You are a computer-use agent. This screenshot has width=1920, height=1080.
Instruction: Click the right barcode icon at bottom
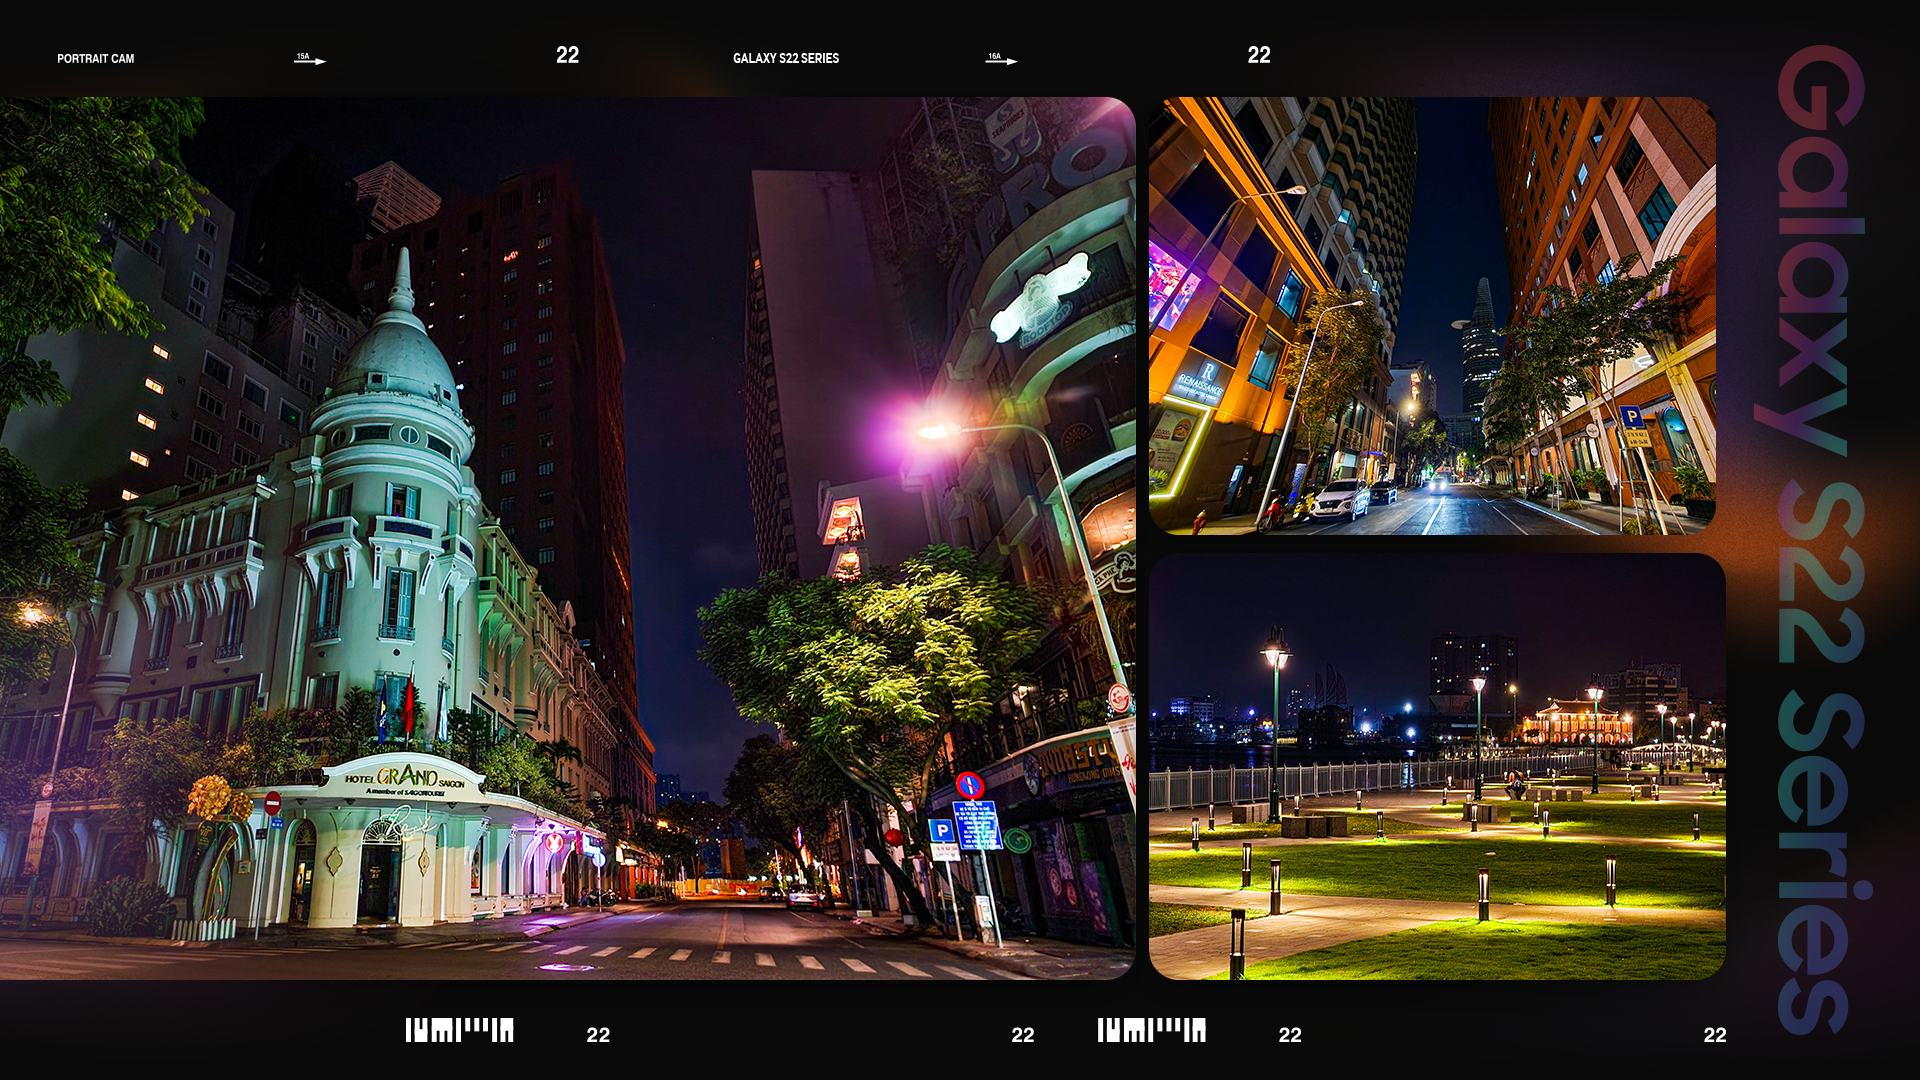click(1151, 1031)
